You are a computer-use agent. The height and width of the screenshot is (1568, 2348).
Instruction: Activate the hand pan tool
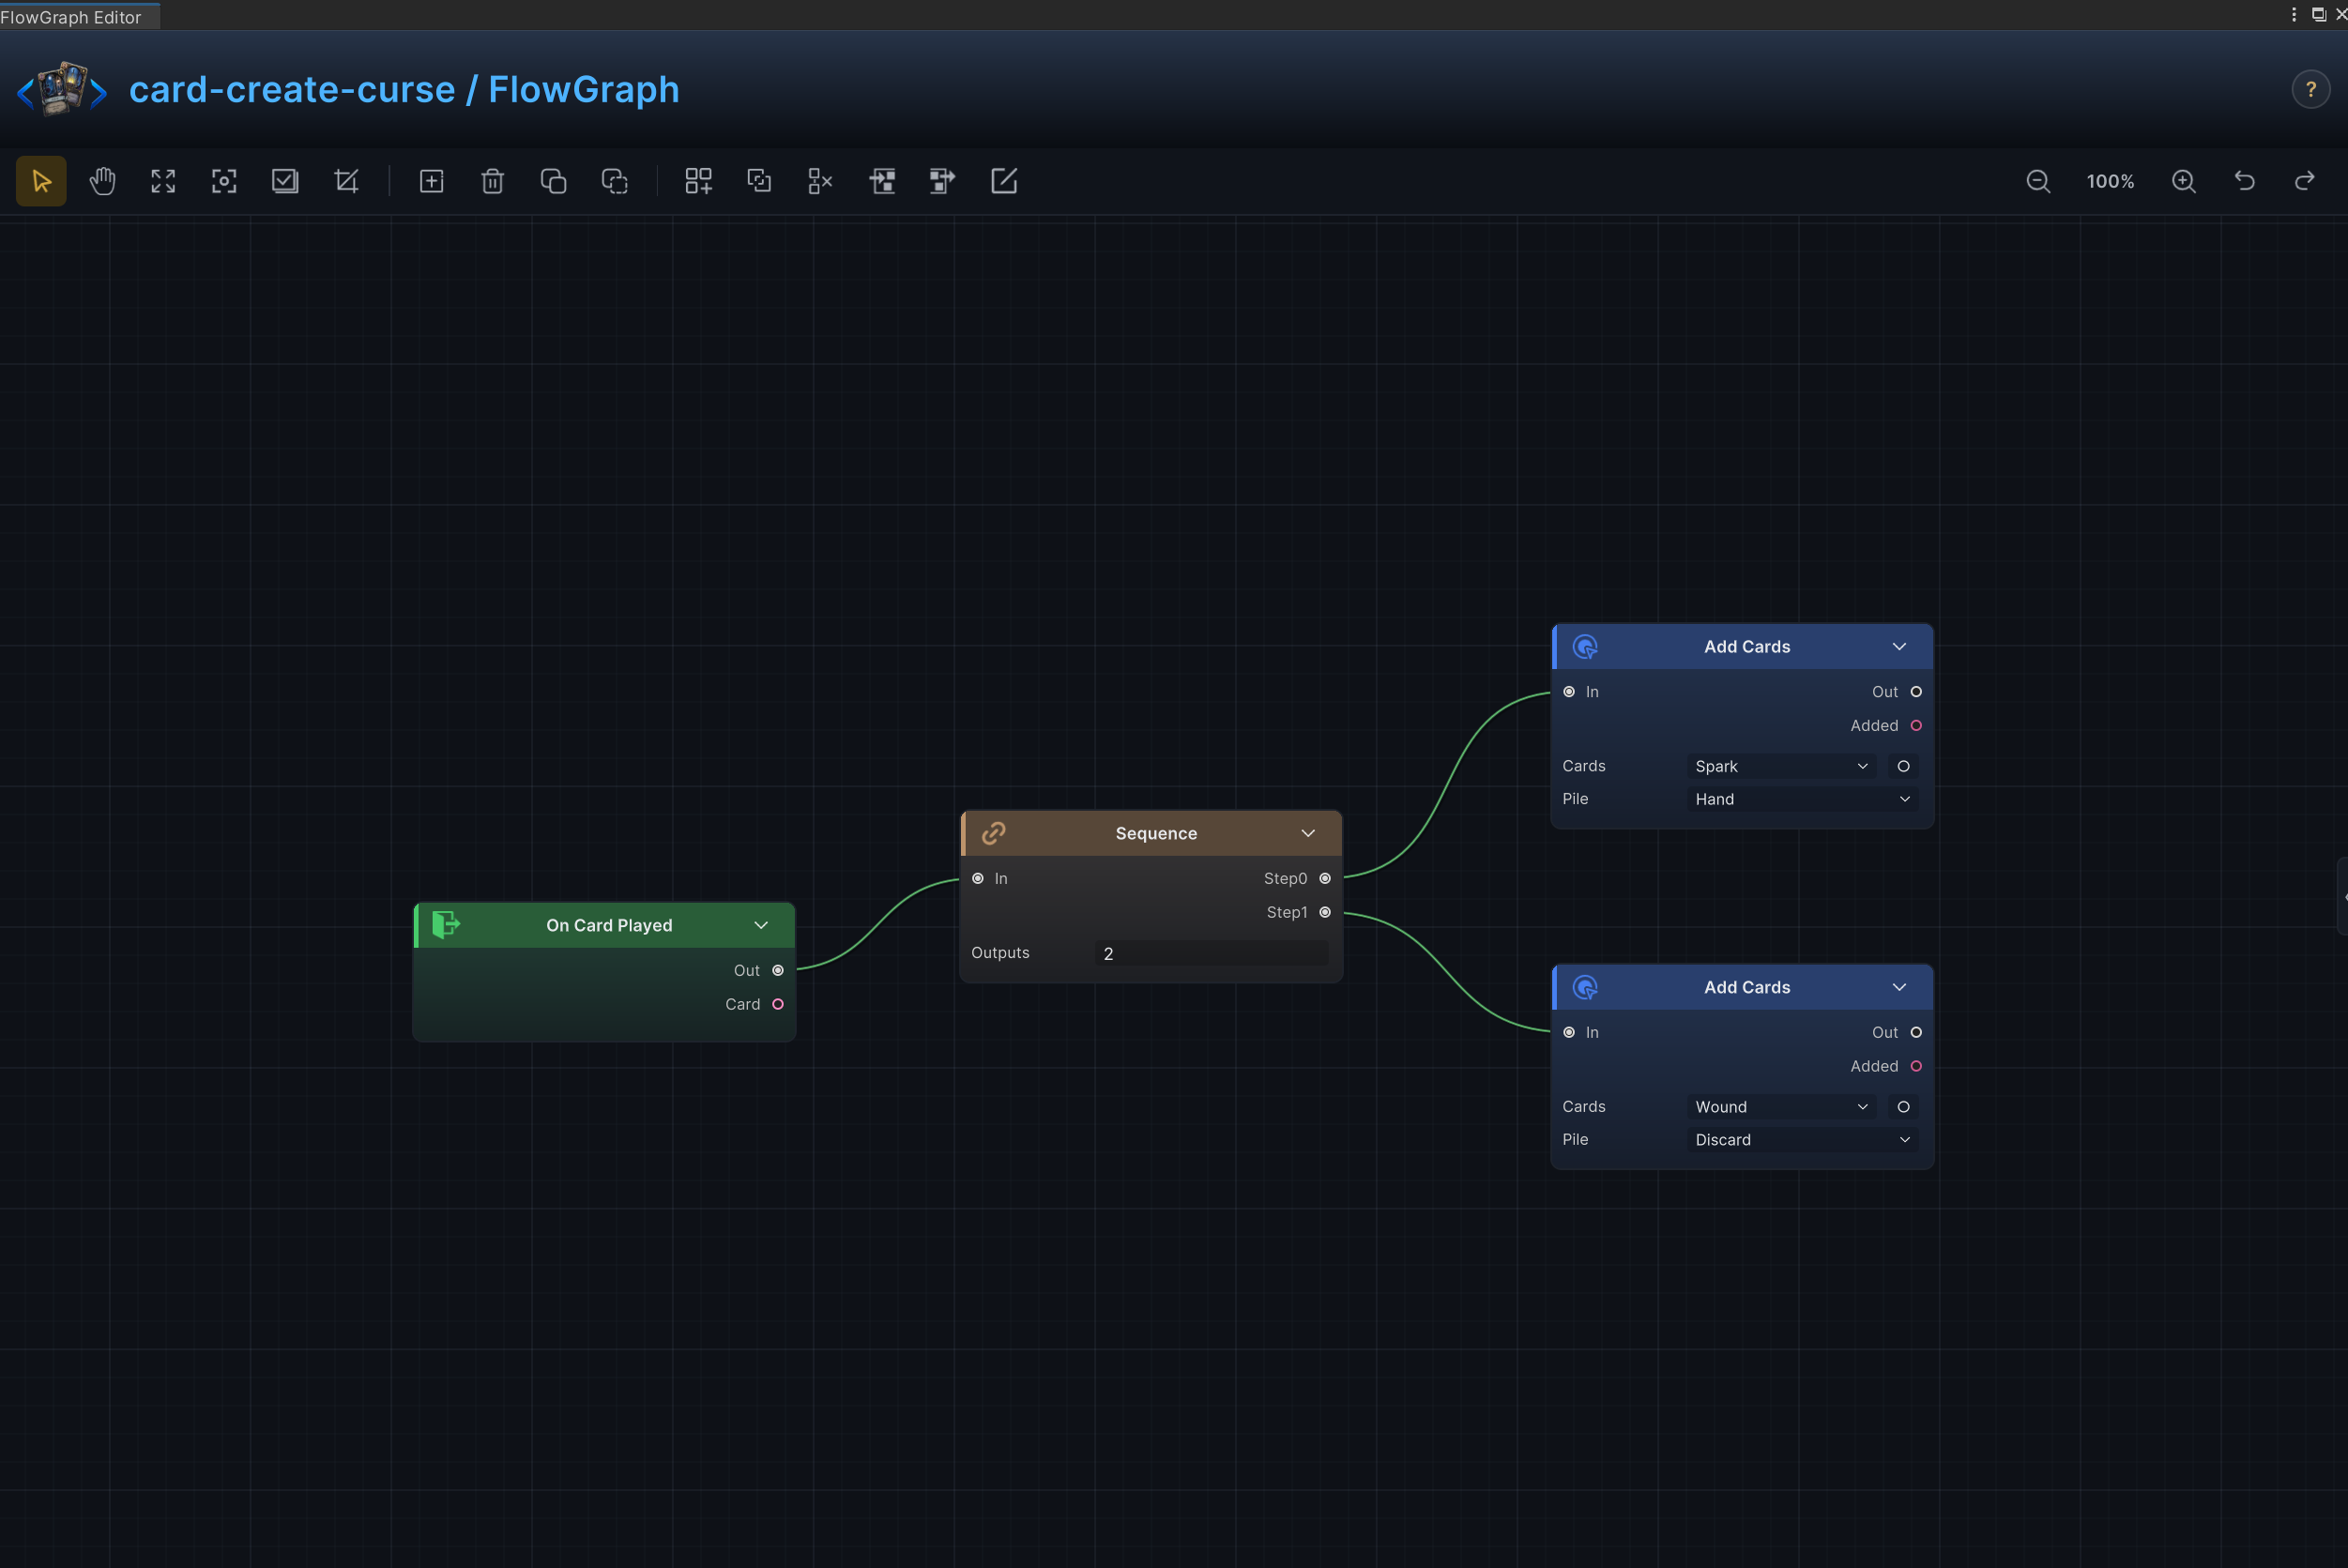tap(102, 181)
